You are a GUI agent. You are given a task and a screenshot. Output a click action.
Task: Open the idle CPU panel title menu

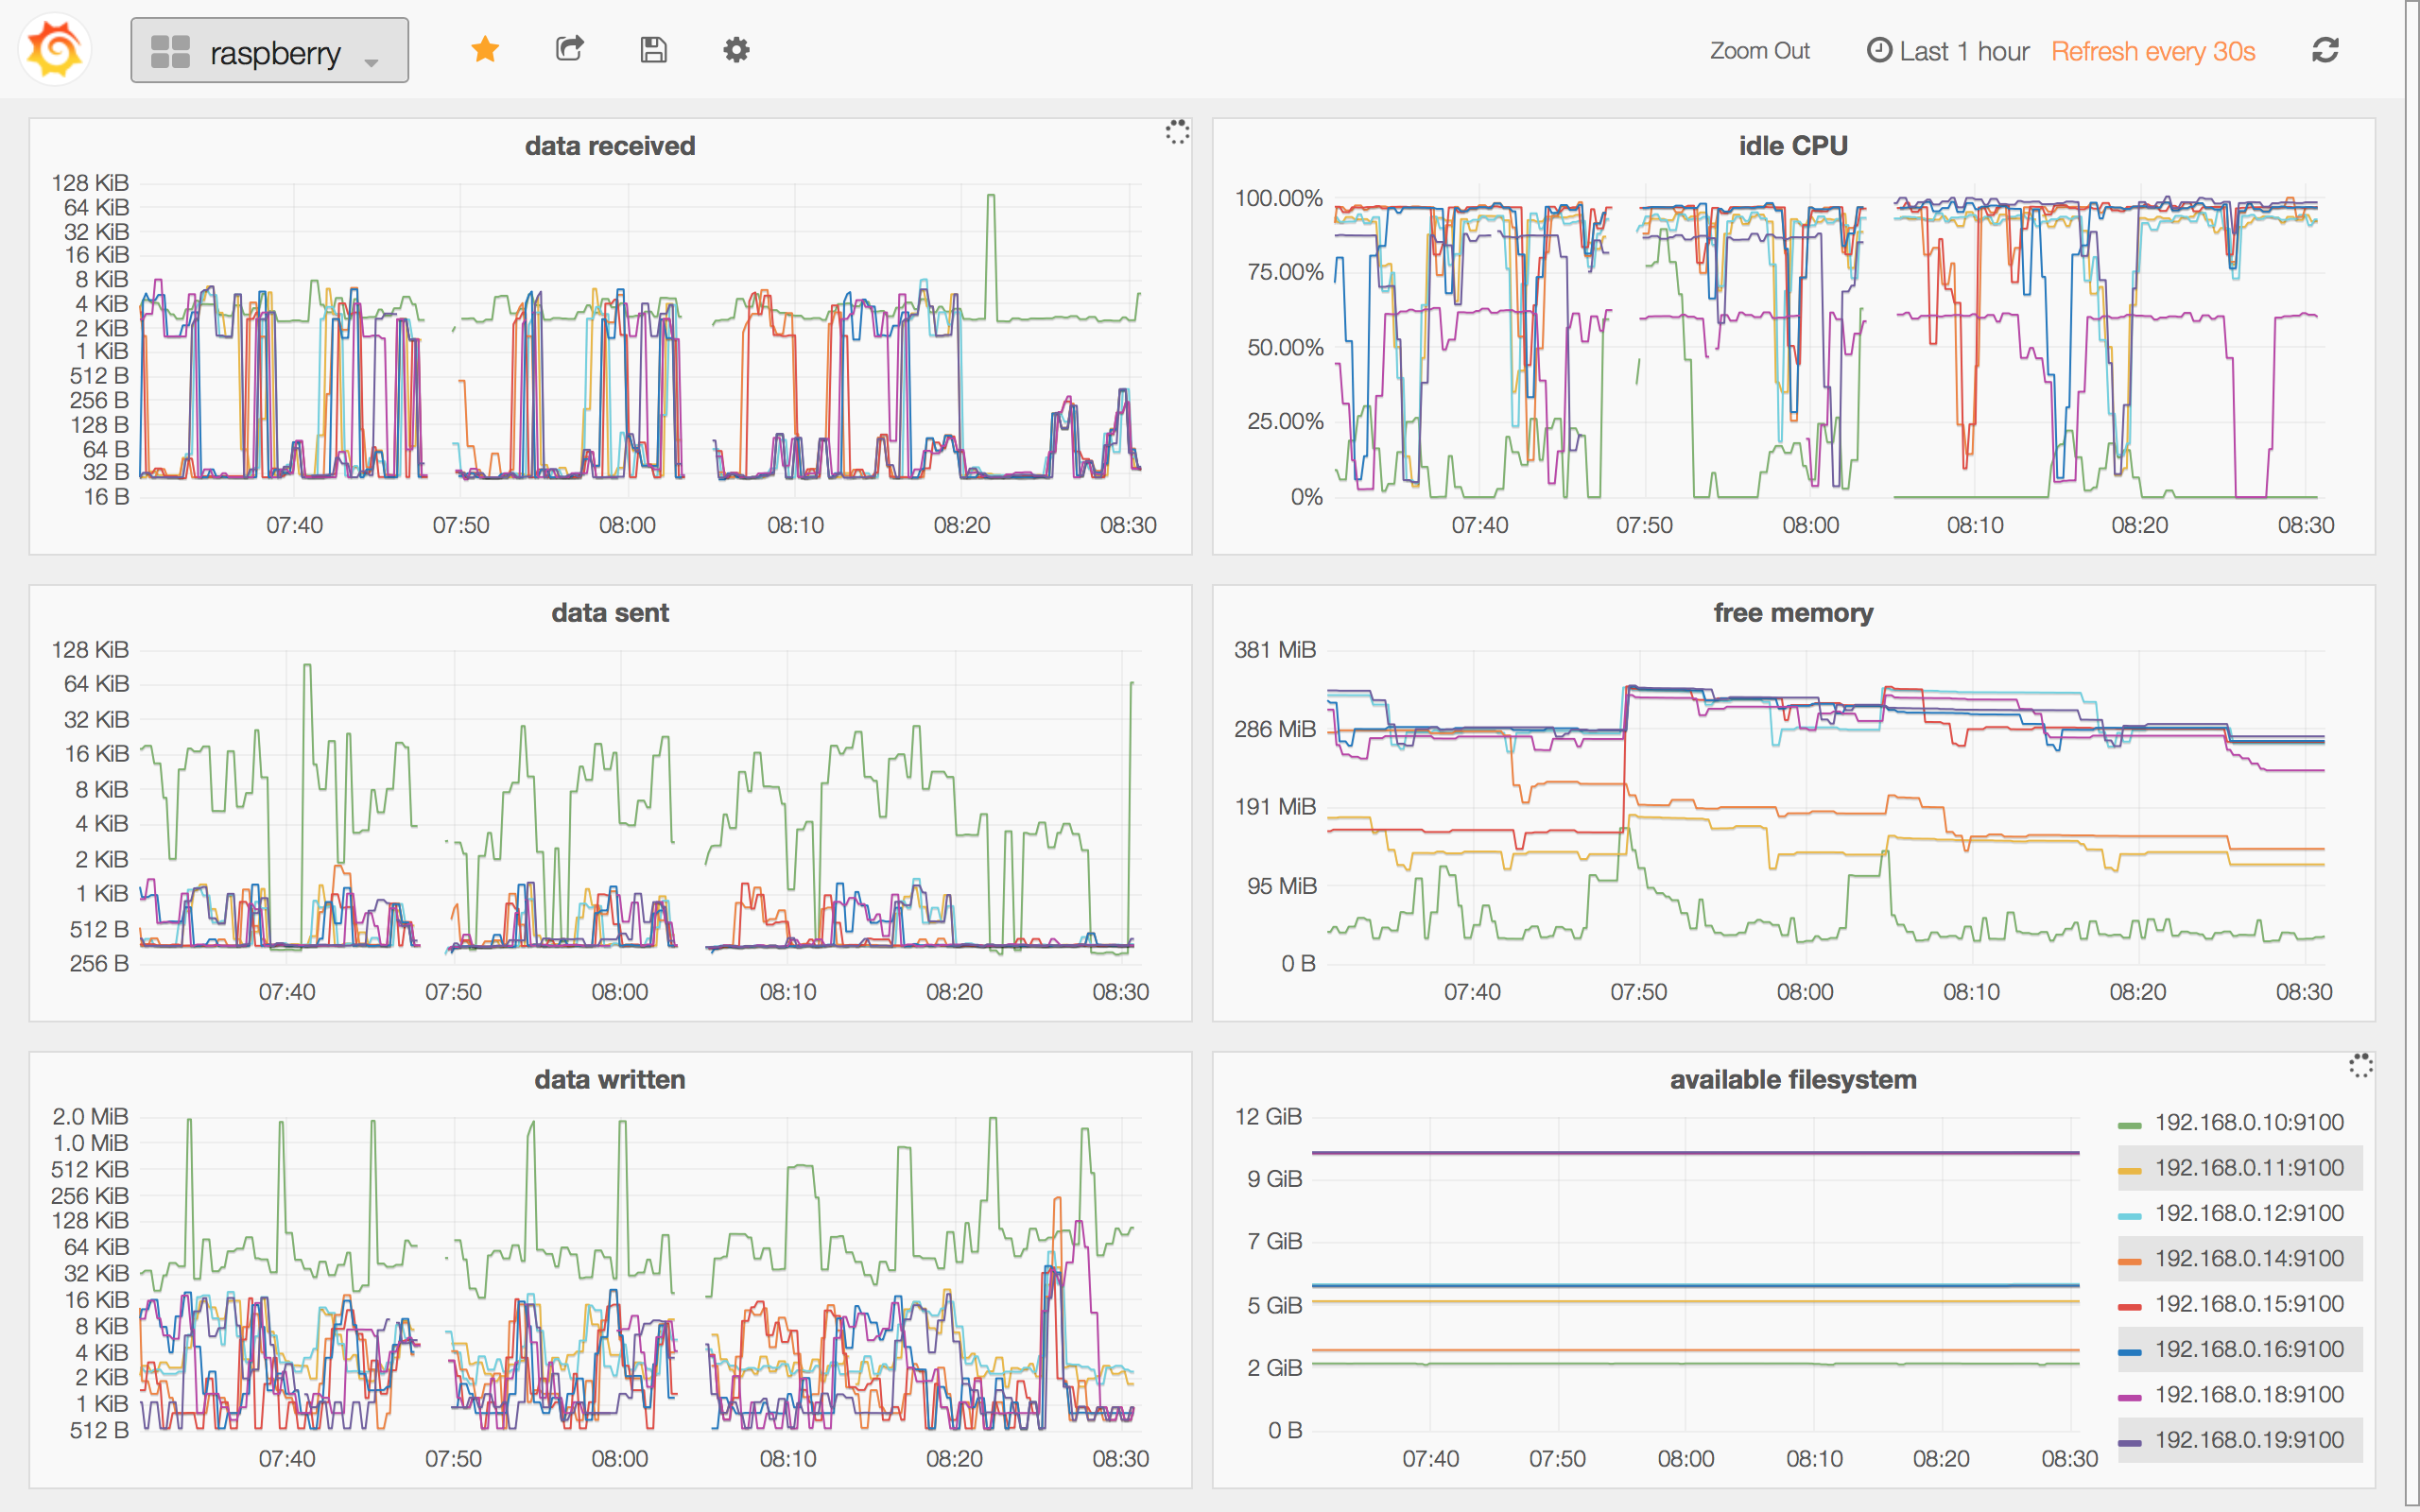[x=1792, y=146]
